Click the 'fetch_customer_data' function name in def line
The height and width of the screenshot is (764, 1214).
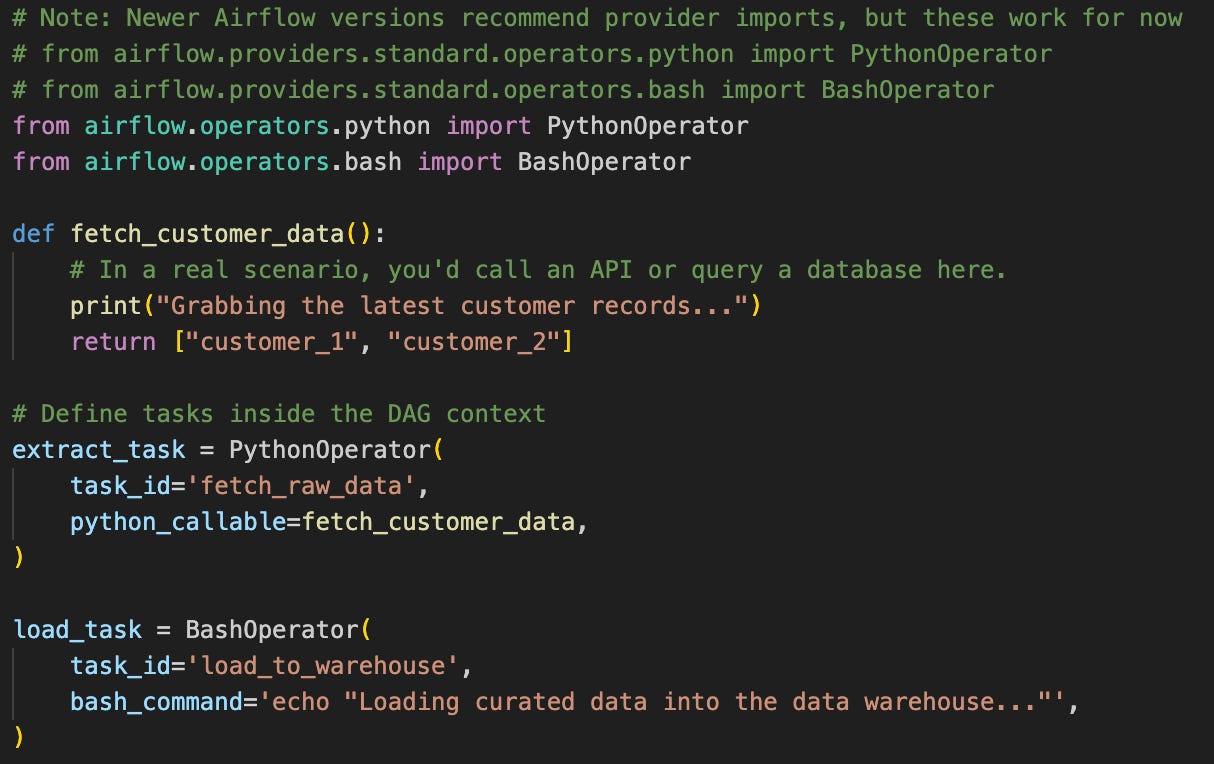(208, 234)
